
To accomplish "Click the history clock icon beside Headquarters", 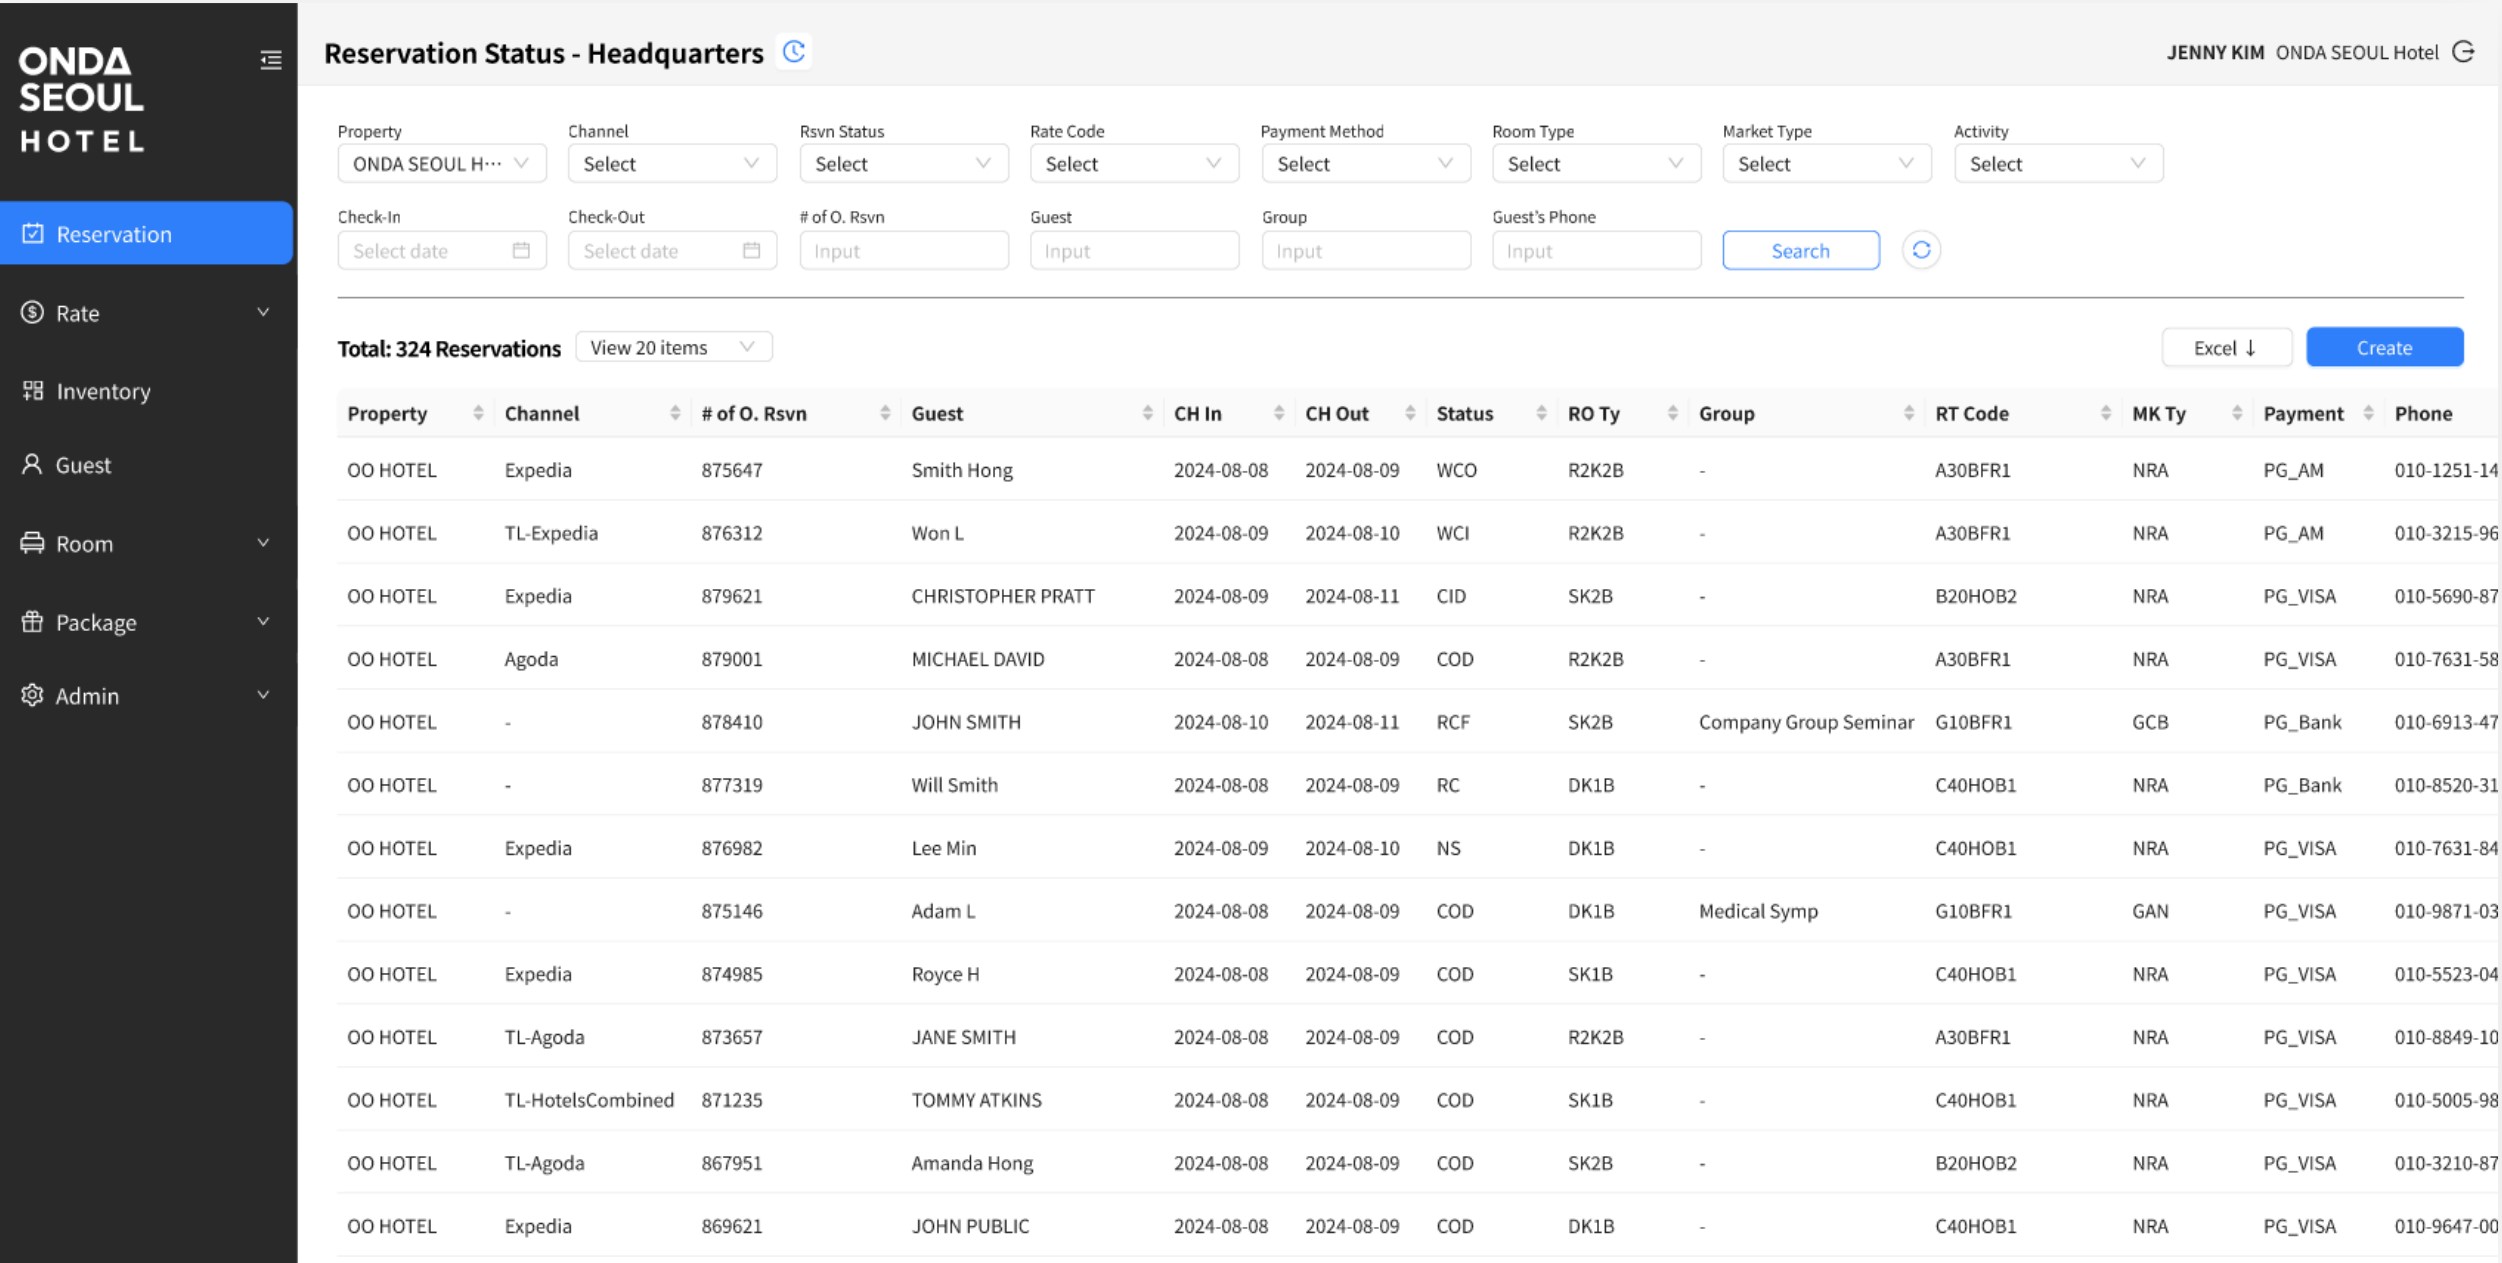I will coord(794,52).
